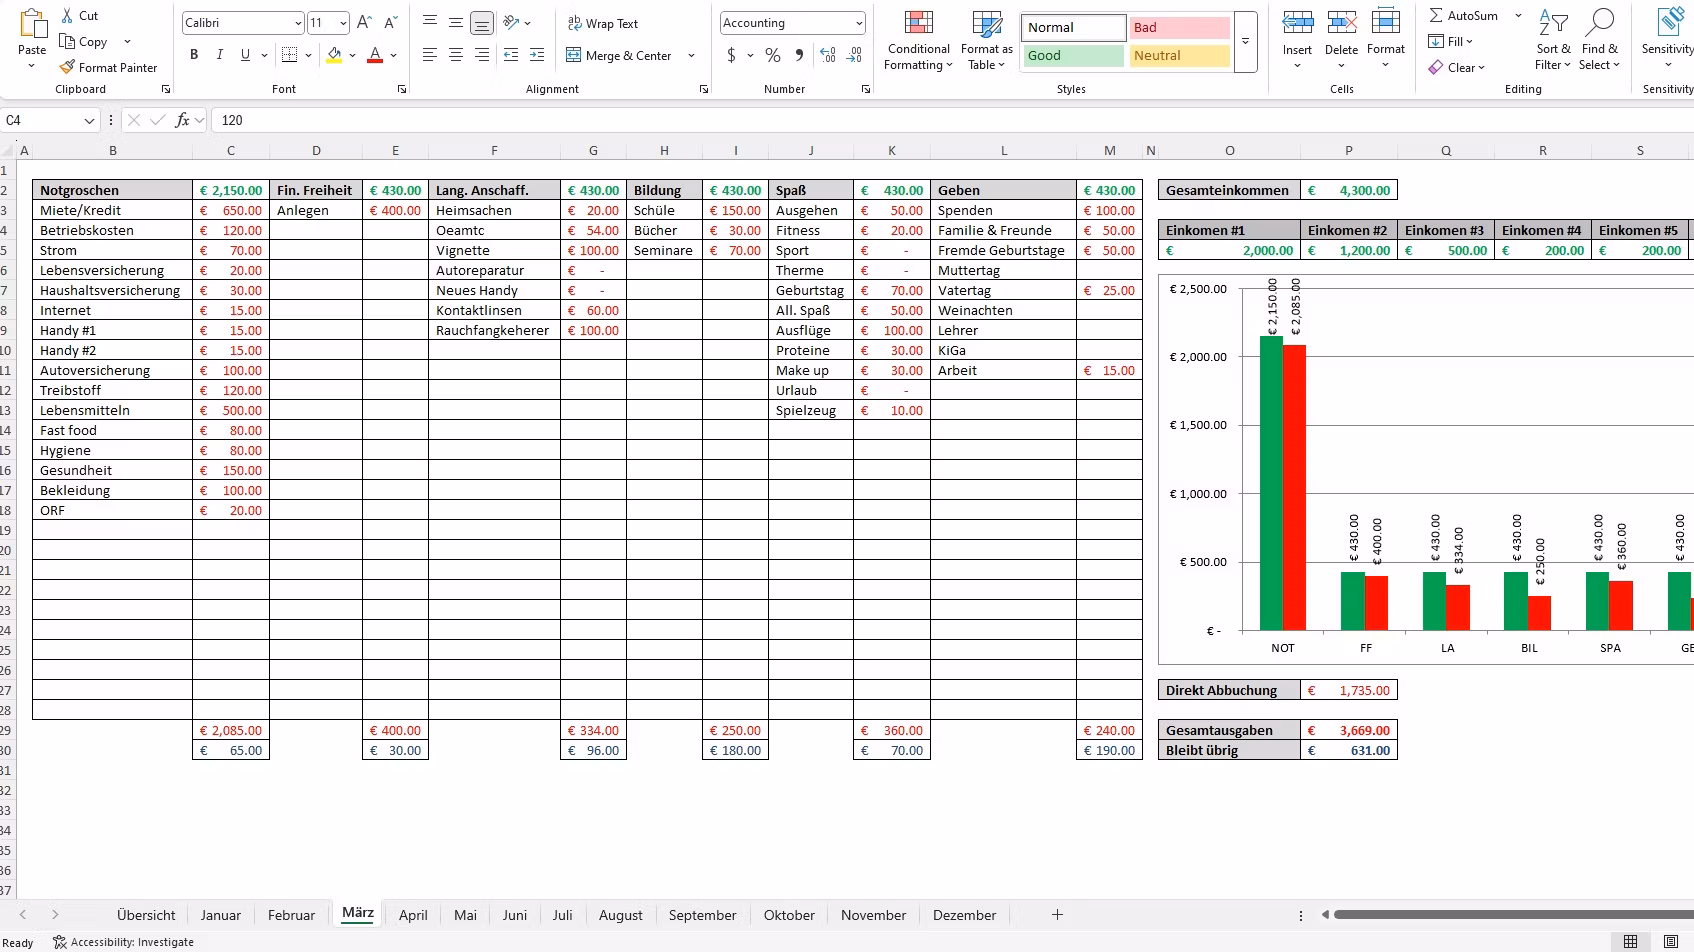Click the AutoSum button

(x=1464, y=16)
